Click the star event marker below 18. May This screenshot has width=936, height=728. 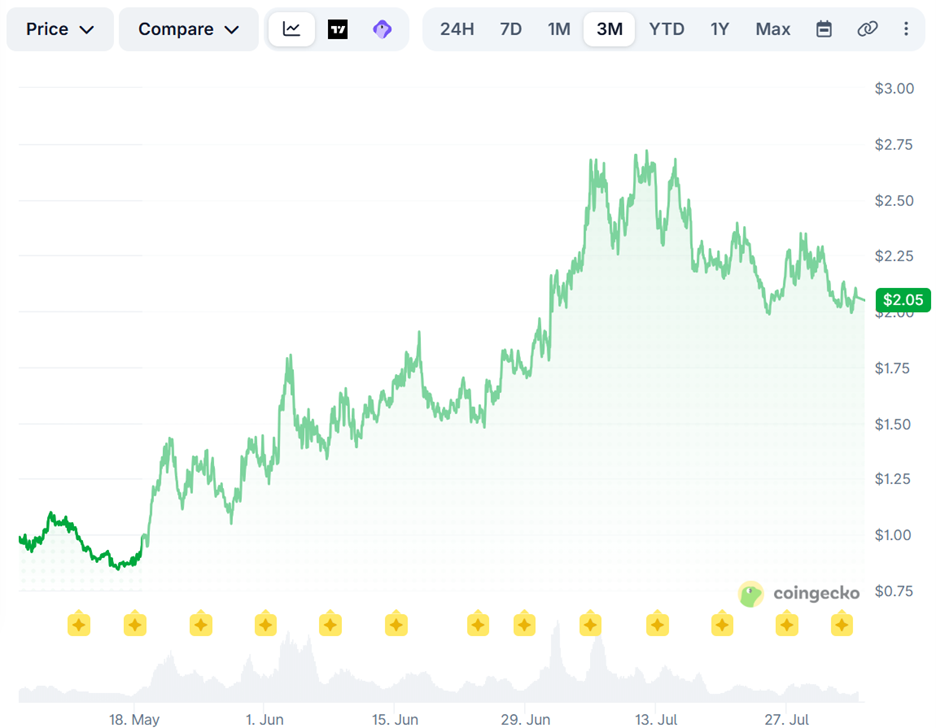(x=135, y=624)
